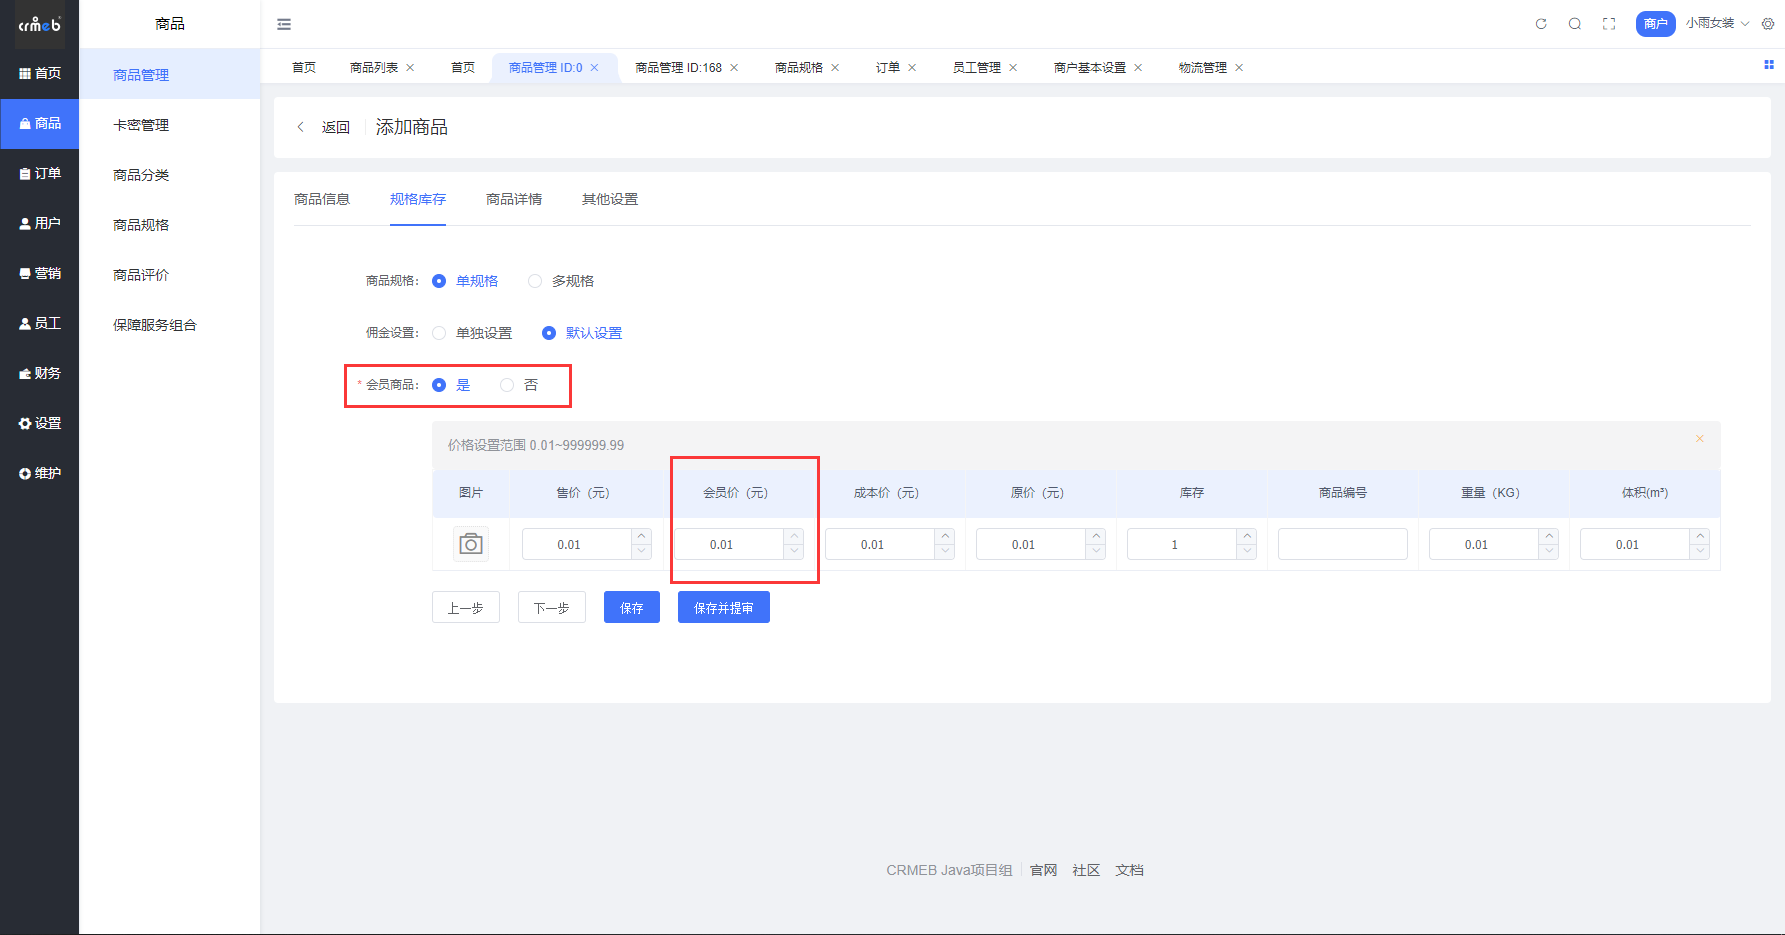Viewport: 1785px width, 935px height.
Task: Click 保存并提审 button
Action: point(724,607)
